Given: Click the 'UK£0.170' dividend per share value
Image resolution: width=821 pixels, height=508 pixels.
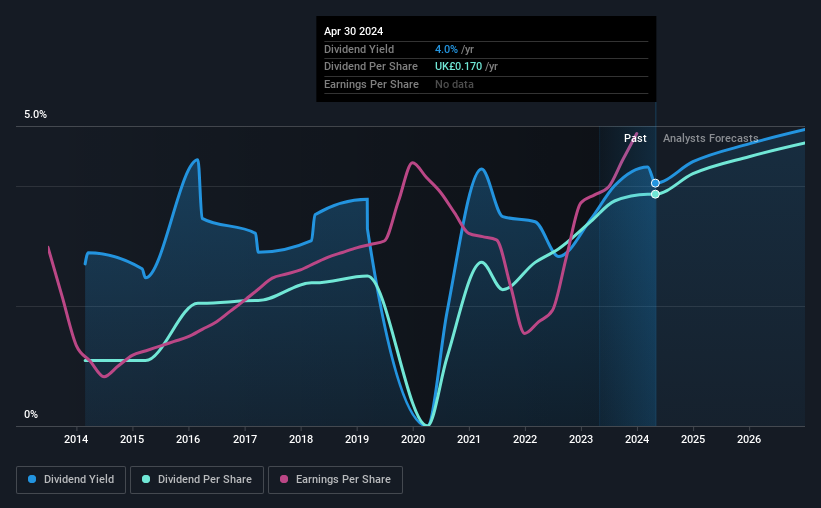Looking at the screenshot, I should (458, 67).
